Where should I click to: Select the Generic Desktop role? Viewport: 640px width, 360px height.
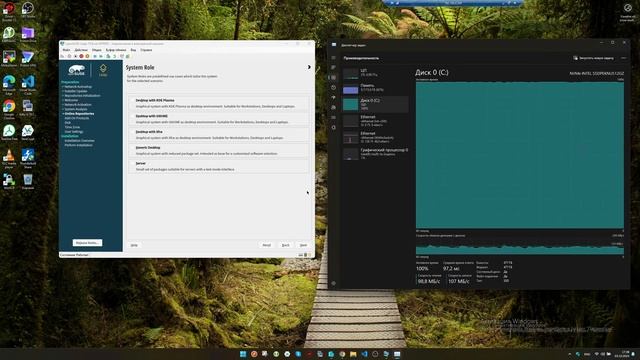(x=219, y=151)
